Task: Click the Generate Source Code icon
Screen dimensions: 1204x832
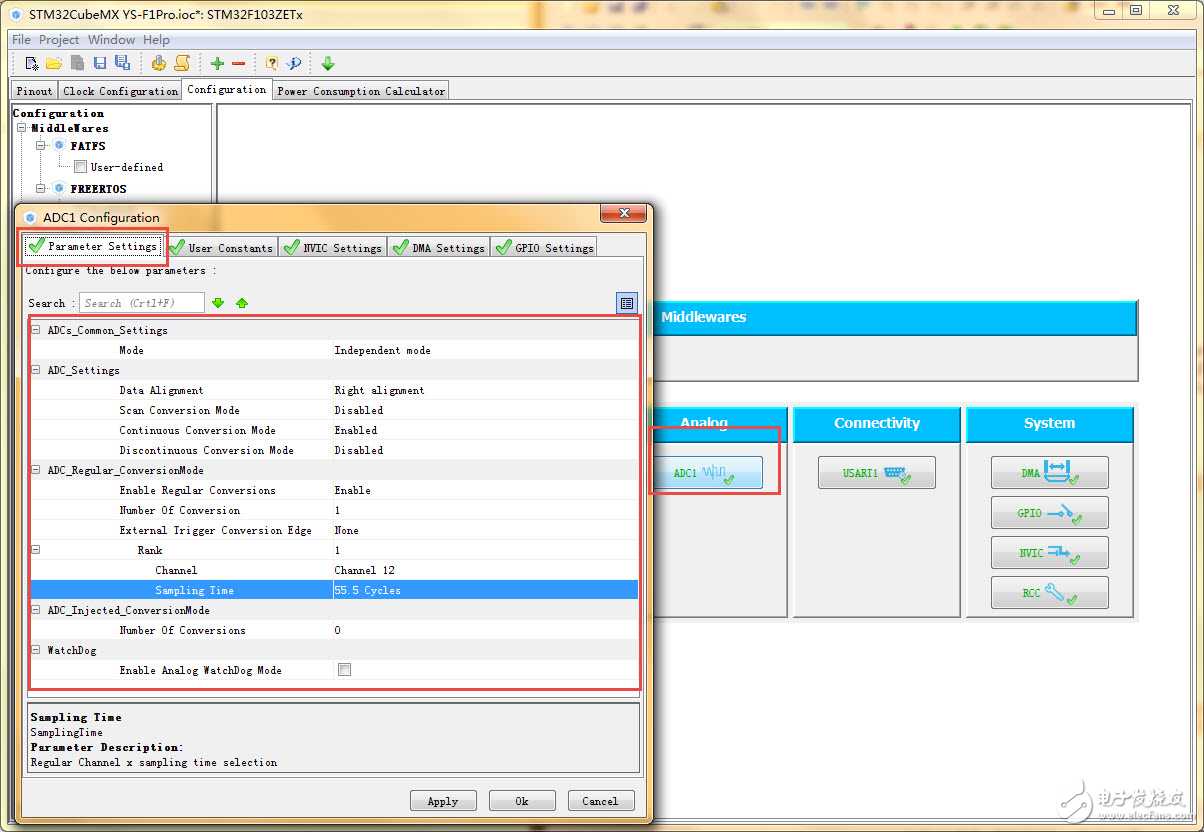Action: pyautogui.click(x=158, y=63)
